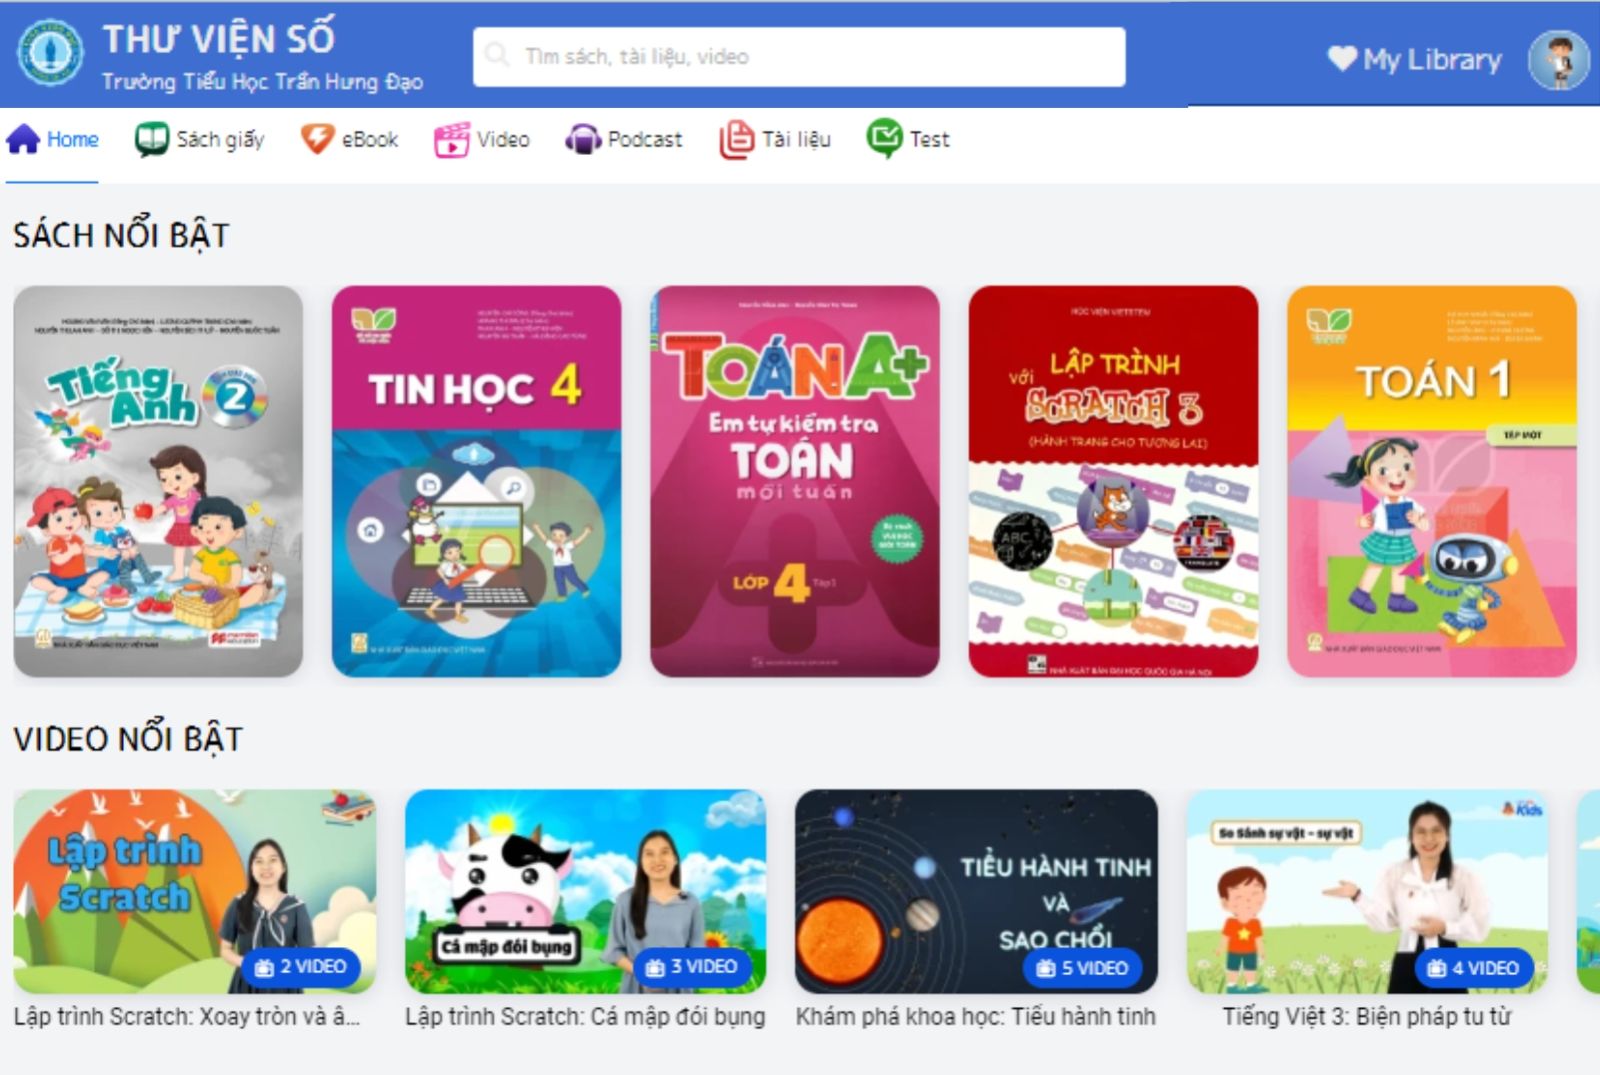Open the Sách giấy book icon
The width and height of the screenshot is (1600, 1075).
coord(152,139)
